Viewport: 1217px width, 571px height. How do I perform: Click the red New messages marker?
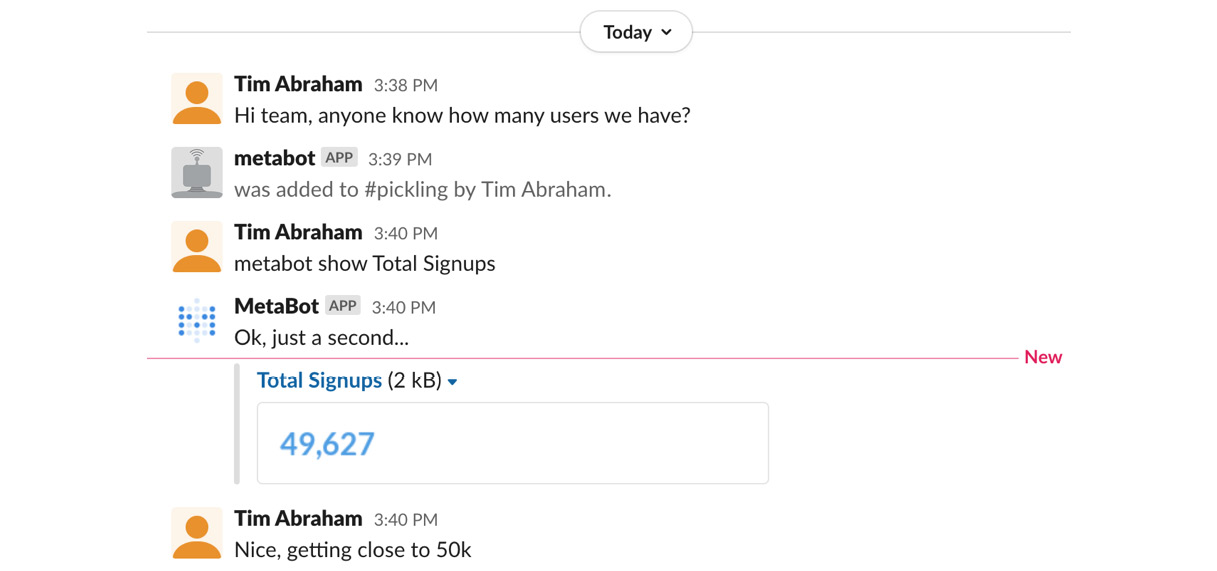1043,357
